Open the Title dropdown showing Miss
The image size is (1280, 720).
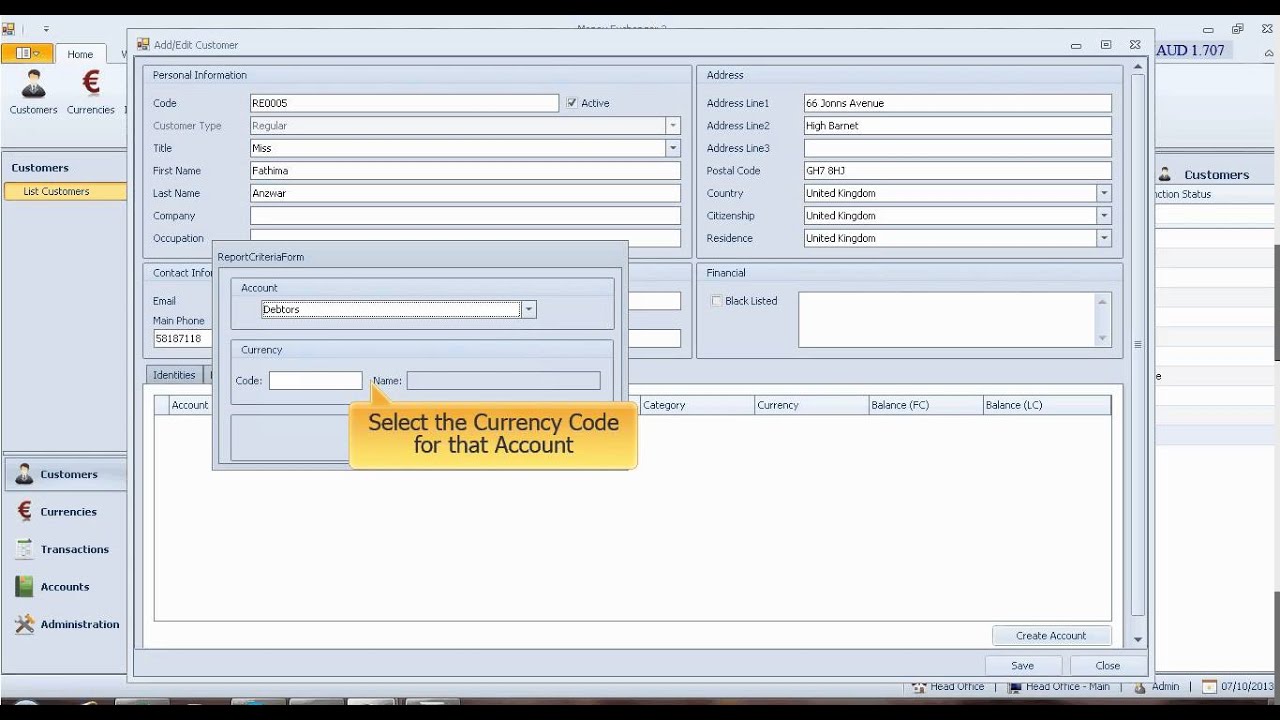pos(673,148)
